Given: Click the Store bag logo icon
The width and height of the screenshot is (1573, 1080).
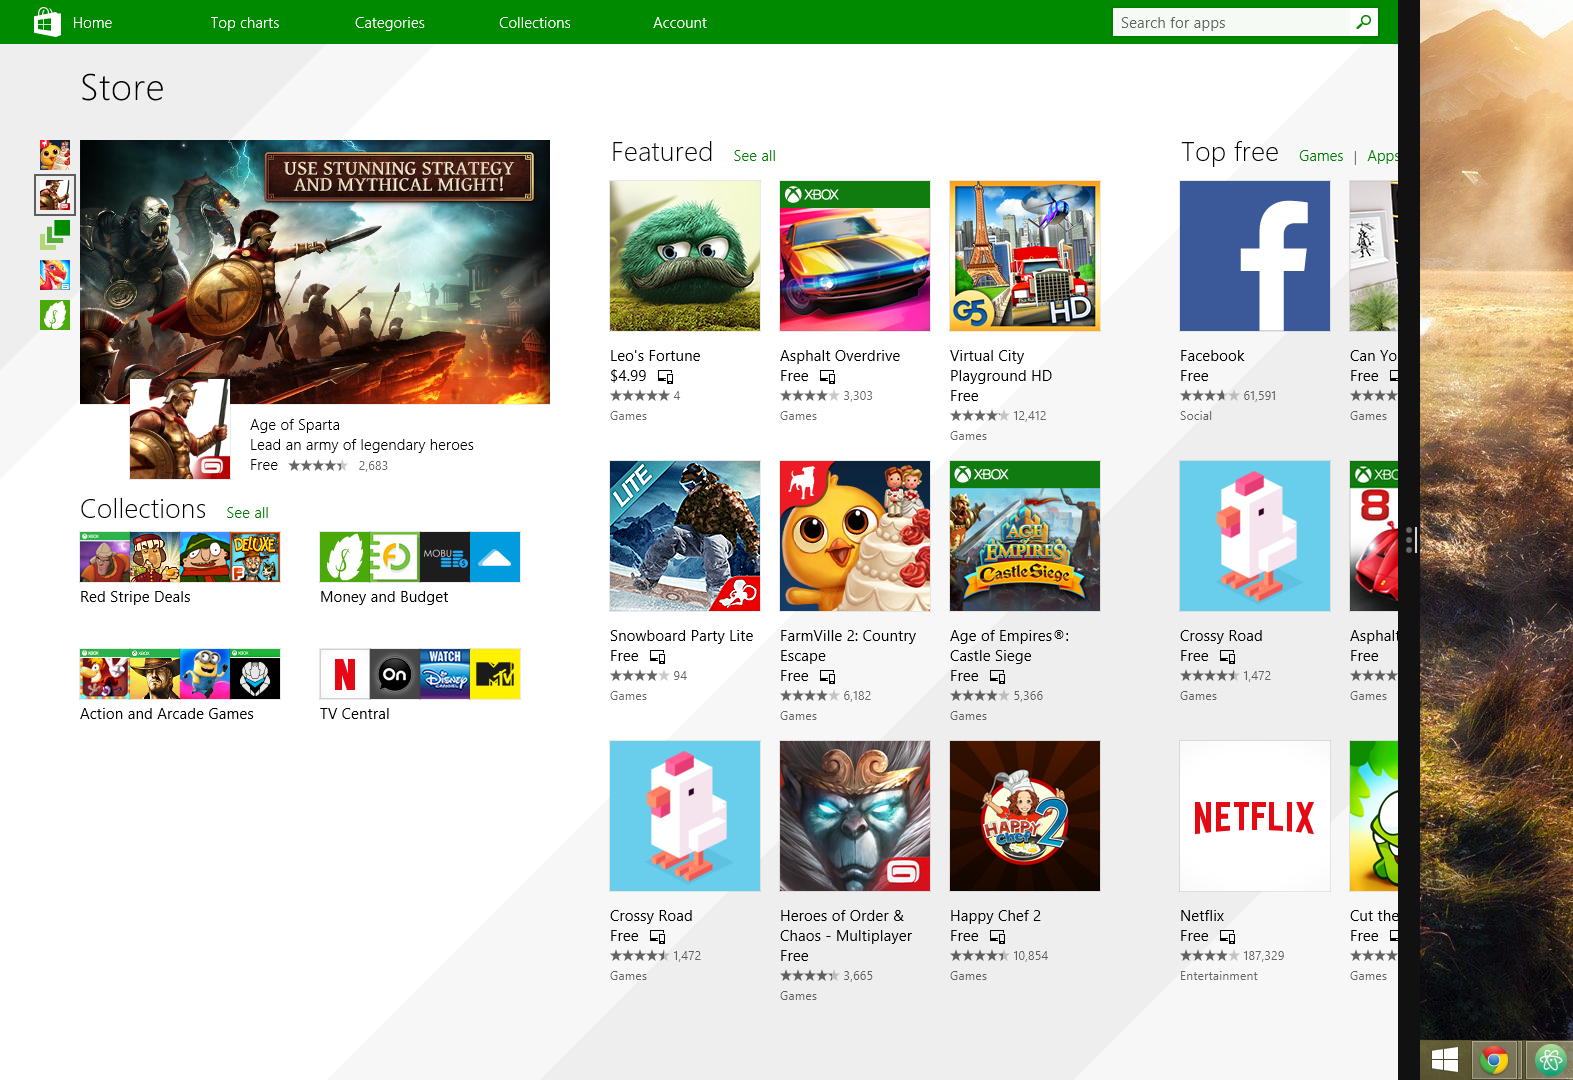Looking at the screenshot, I should pos(47,22).
